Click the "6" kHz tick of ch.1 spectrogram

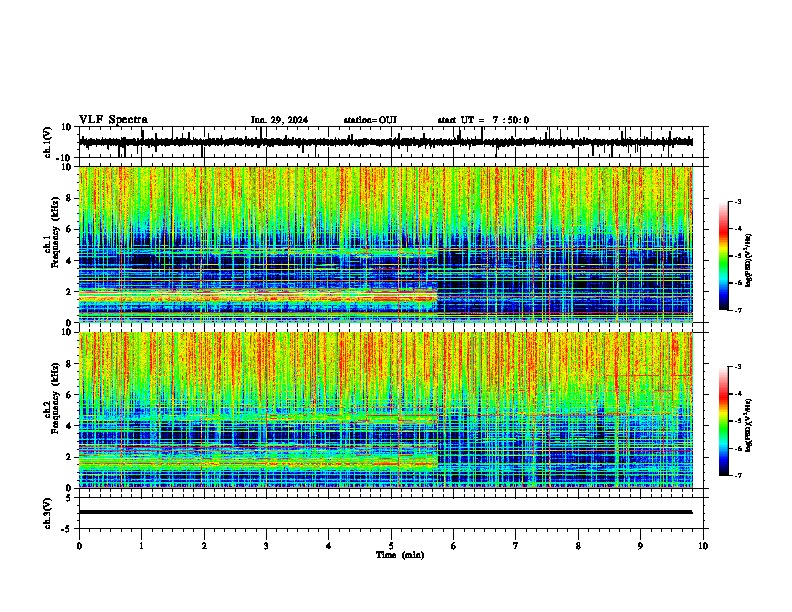(x=70, y=230)
